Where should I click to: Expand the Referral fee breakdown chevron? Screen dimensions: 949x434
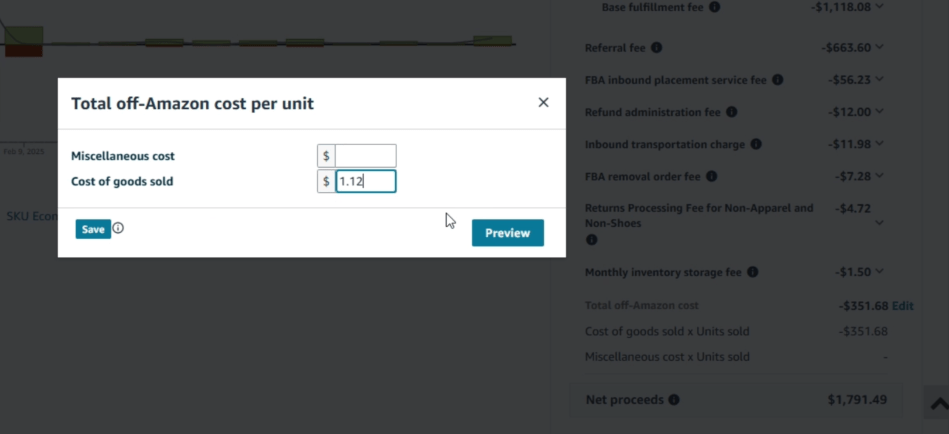879,47
